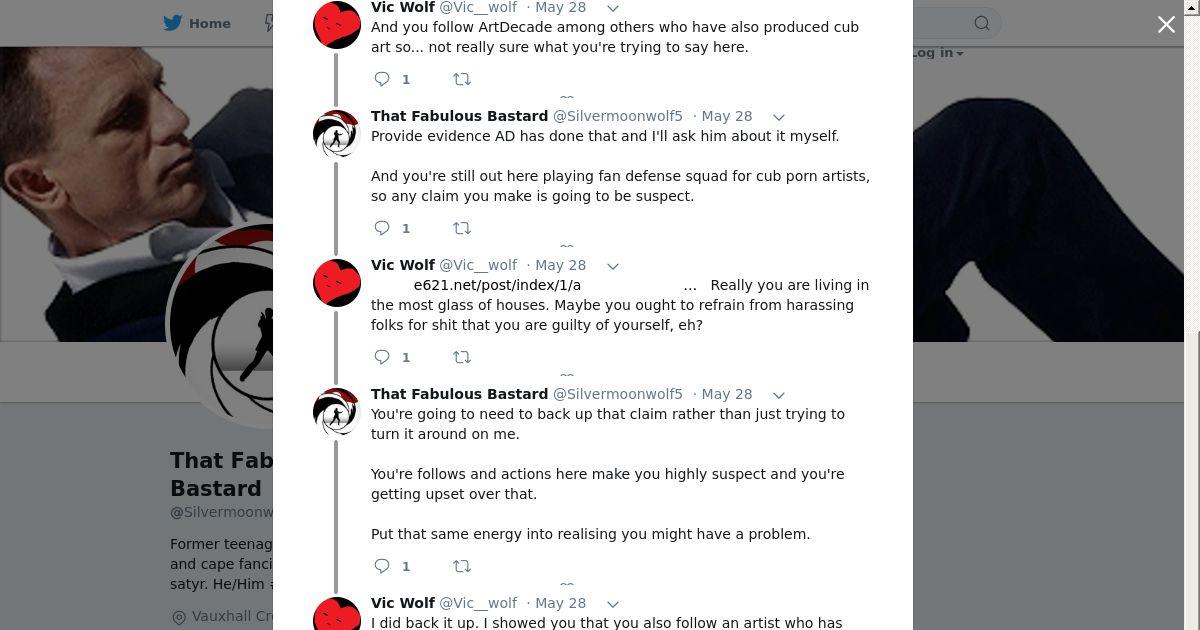Reply to the 'glass of houses' tweet
This screenshot has width=1200, height=630.
pos(382,357)
